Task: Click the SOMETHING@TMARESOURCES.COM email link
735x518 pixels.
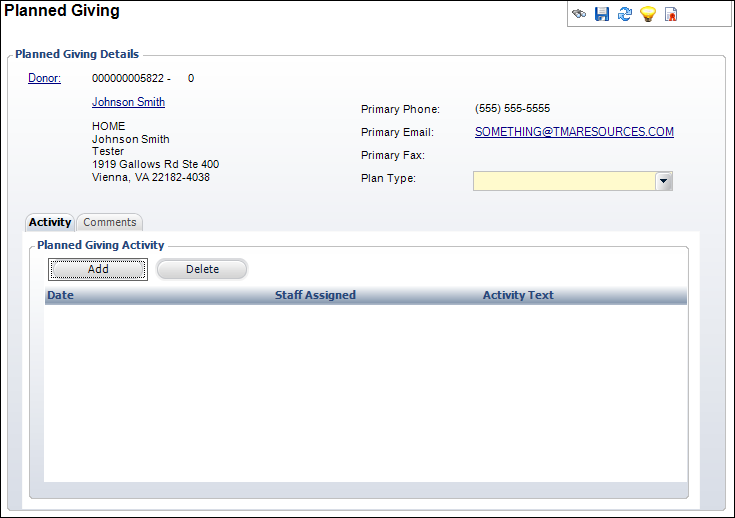Action: (574, 132)
